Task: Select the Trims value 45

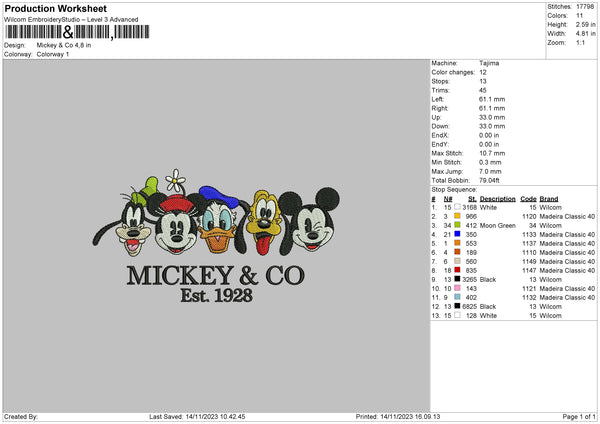Action: [483, 90]
